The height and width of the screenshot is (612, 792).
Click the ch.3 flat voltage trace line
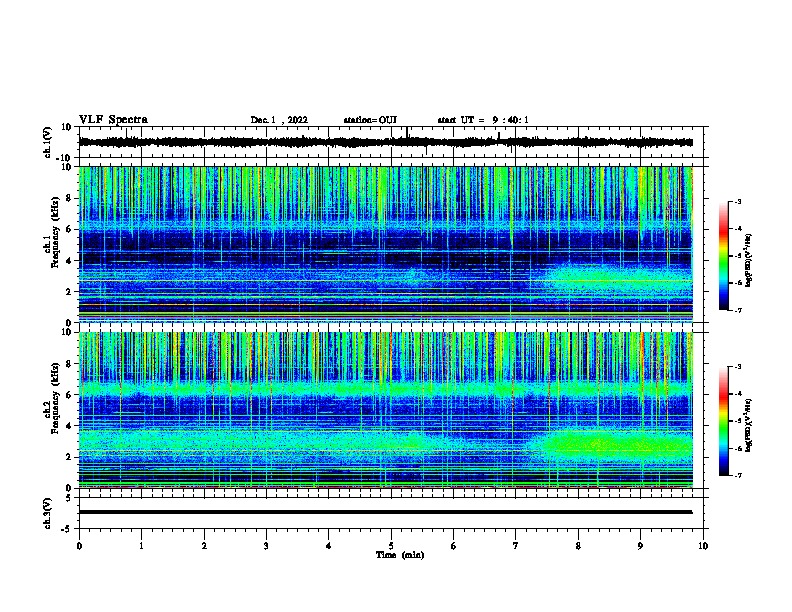pos(385,512)
